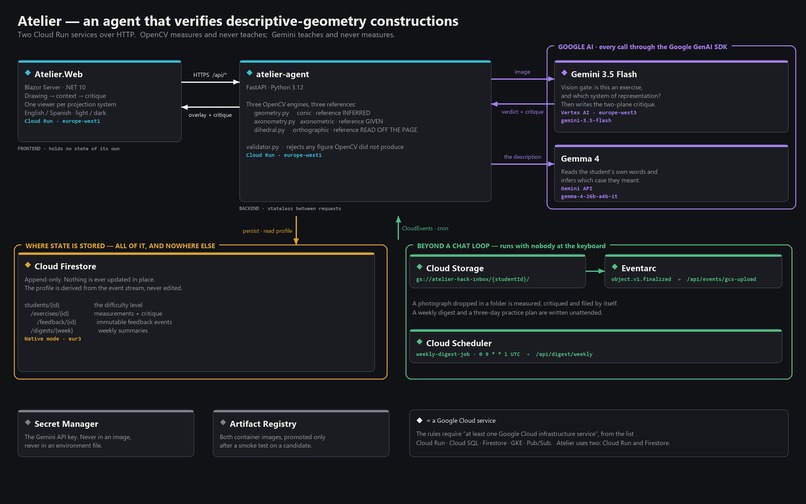
Task: Click the '/digests/{week}' path
Action: [52, 331]
